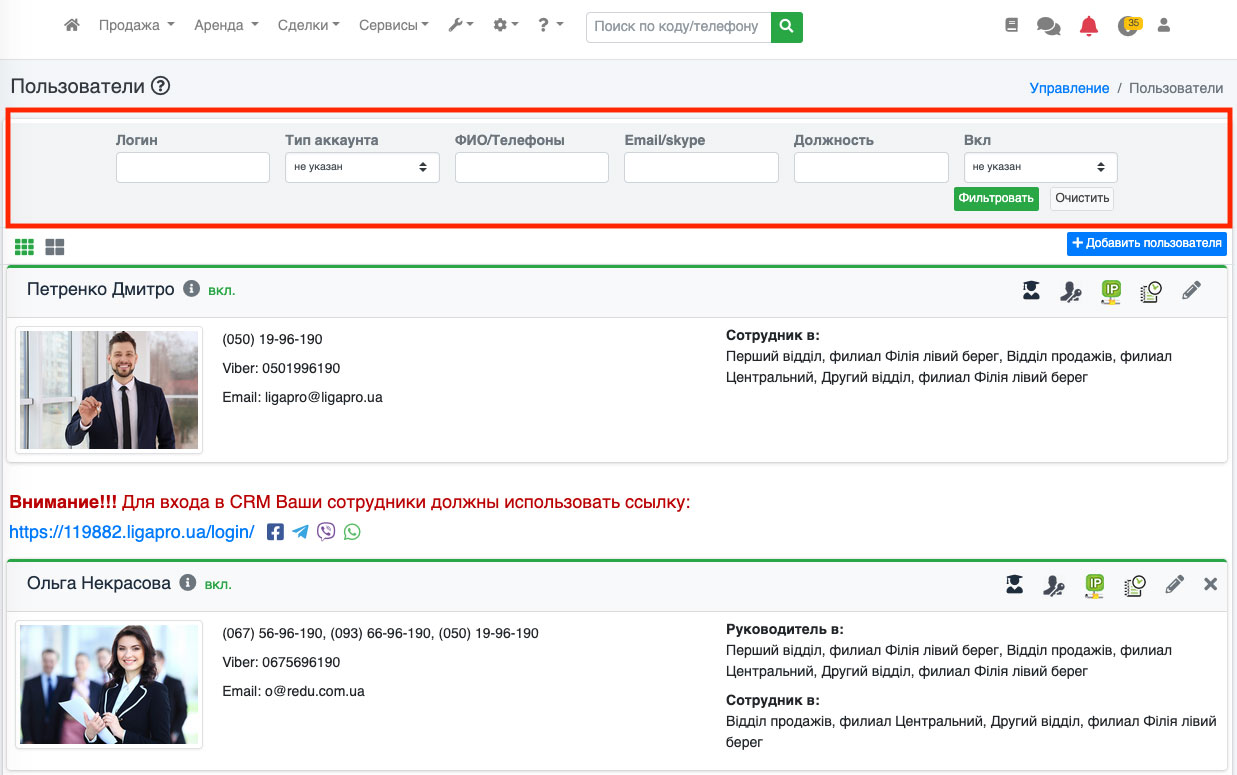1237x775 pixels.
Task: Click the Email/skype input field
Action: 701,167
